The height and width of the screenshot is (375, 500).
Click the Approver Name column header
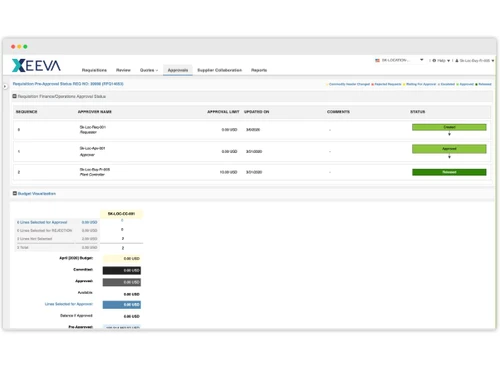(95, 112)
